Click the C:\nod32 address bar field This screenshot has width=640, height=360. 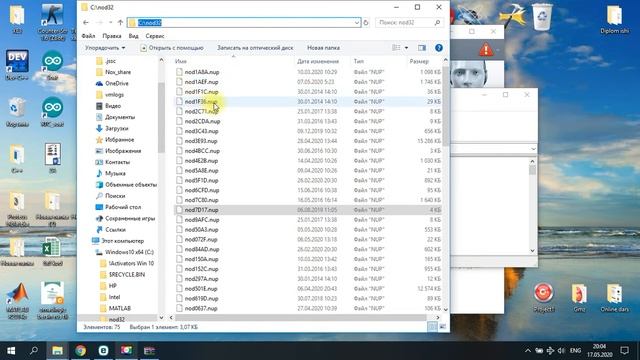click(x=244, y=22)
